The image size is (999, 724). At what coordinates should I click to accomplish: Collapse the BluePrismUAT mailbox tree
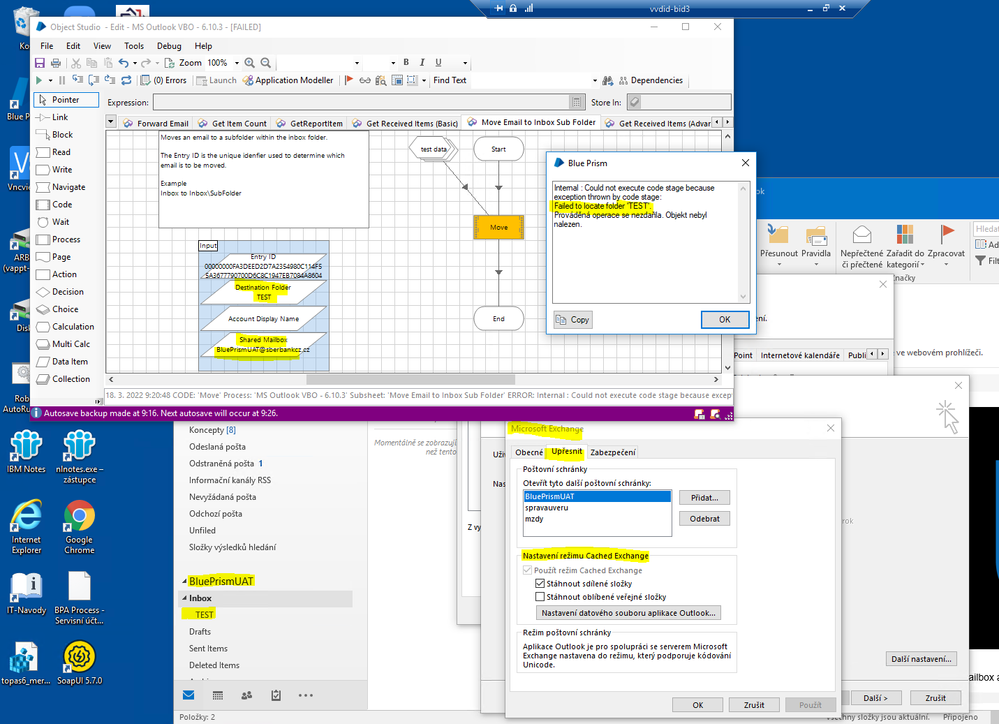click(x=183, y=581)
